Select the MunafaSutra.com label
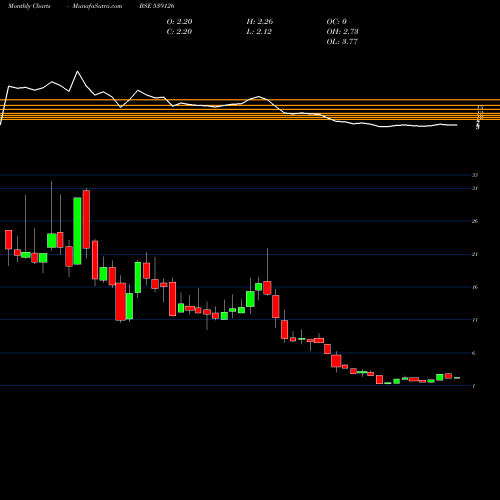The width and height of the screenshot is (500, 500). click(x=97, y=6)
